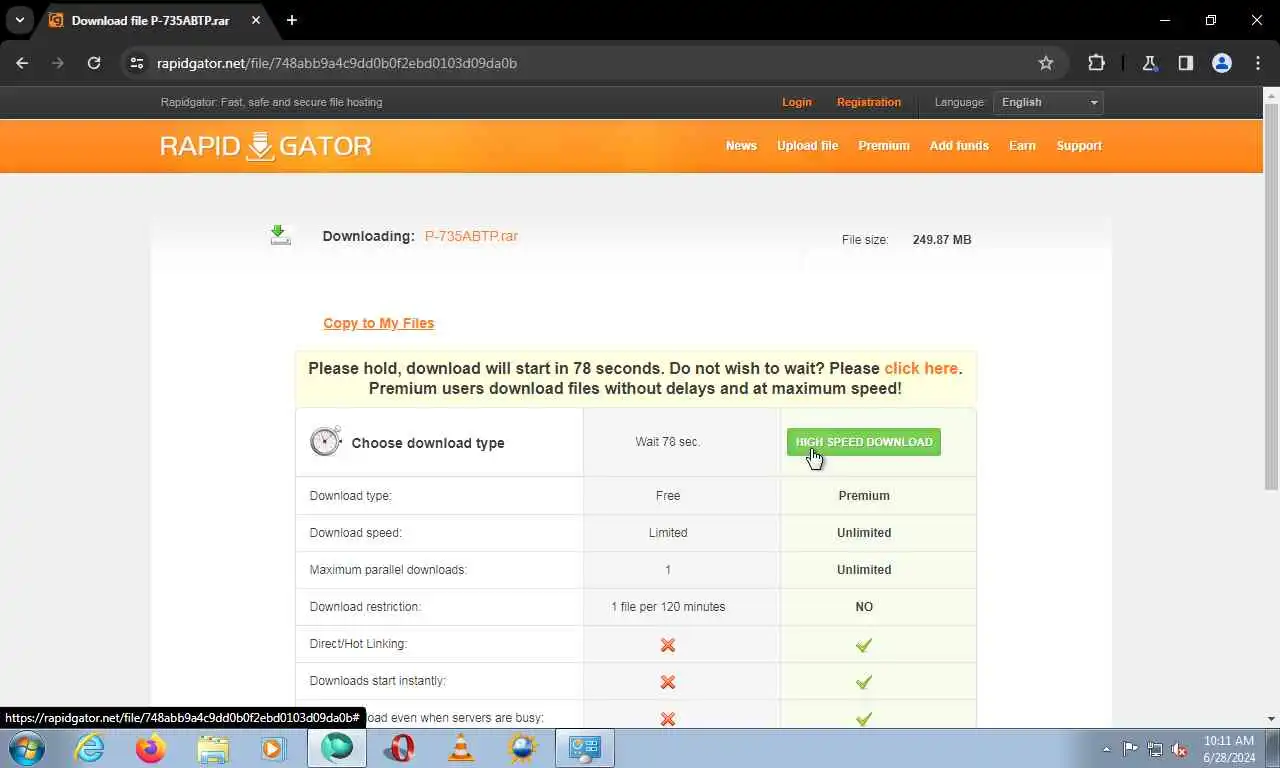The height and width of the screenshot is (768, 1280).
Task: Click the browser back arrow
Action: 22,63
